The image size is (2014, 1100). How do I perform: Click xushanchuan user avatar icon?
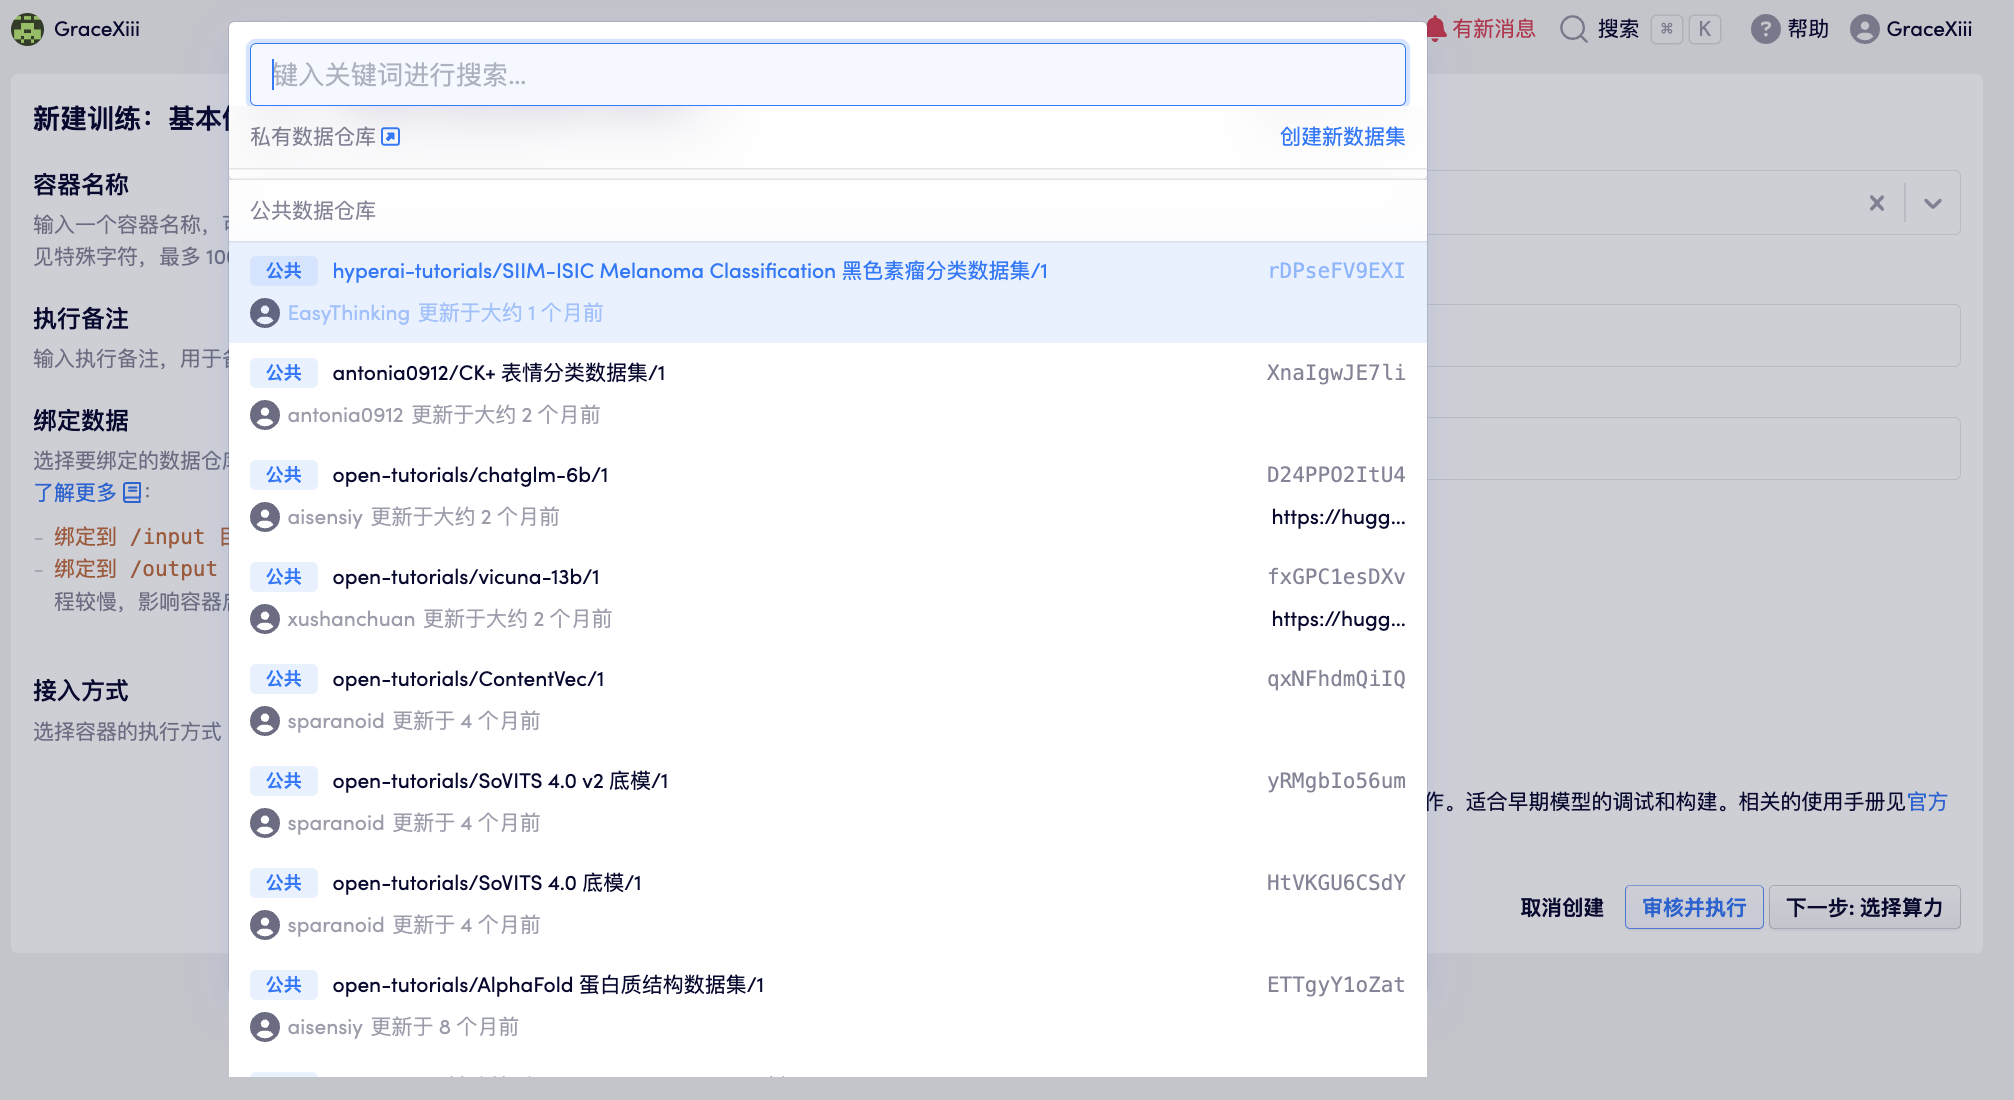coord(265,619)
